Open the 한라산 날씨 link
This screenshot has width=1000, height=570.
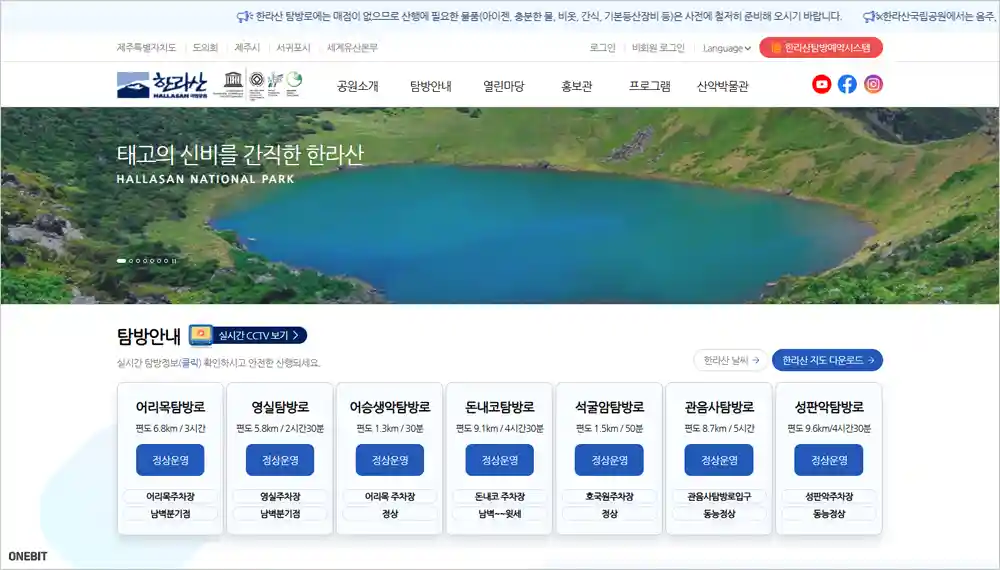click(731, 360)
